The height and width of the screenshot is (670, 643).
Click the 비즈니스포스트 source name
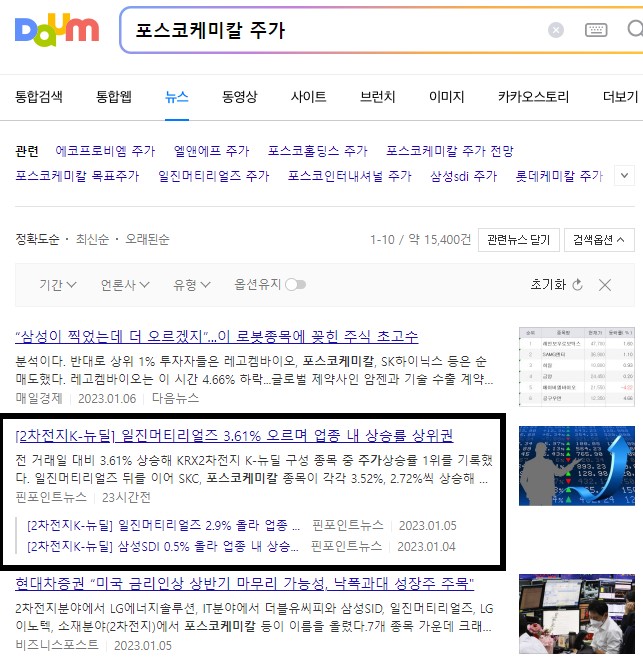click(57, 645)
